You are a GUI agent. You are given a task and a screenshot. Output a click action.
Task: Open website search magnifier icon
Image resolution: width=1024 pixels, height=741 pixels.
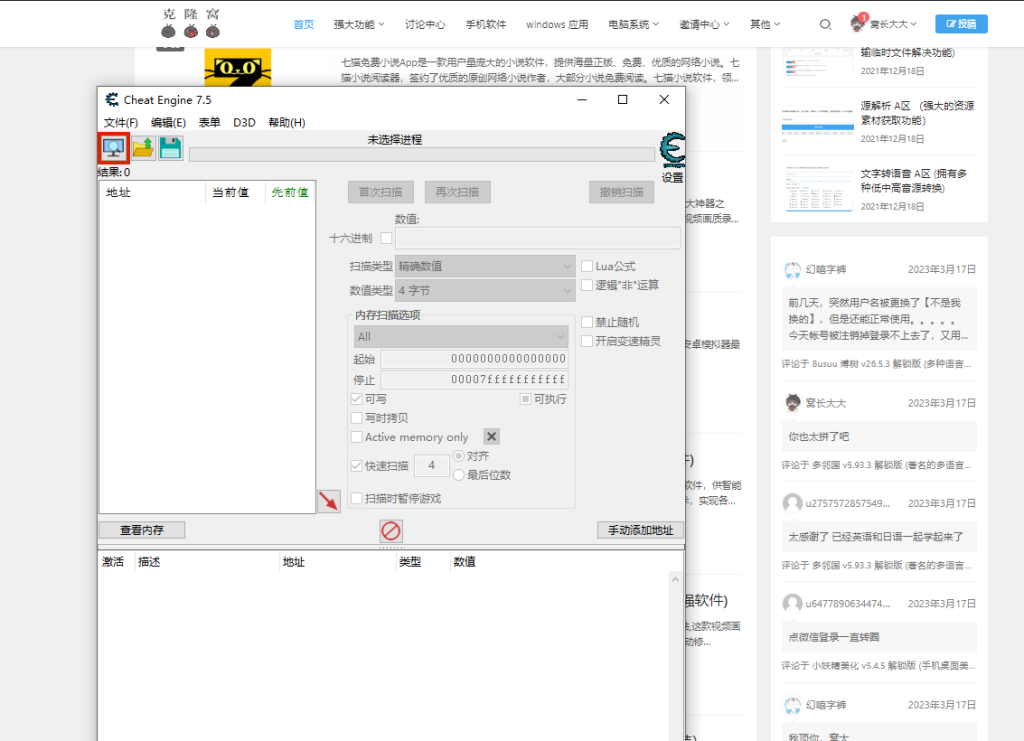click(825, 24)
